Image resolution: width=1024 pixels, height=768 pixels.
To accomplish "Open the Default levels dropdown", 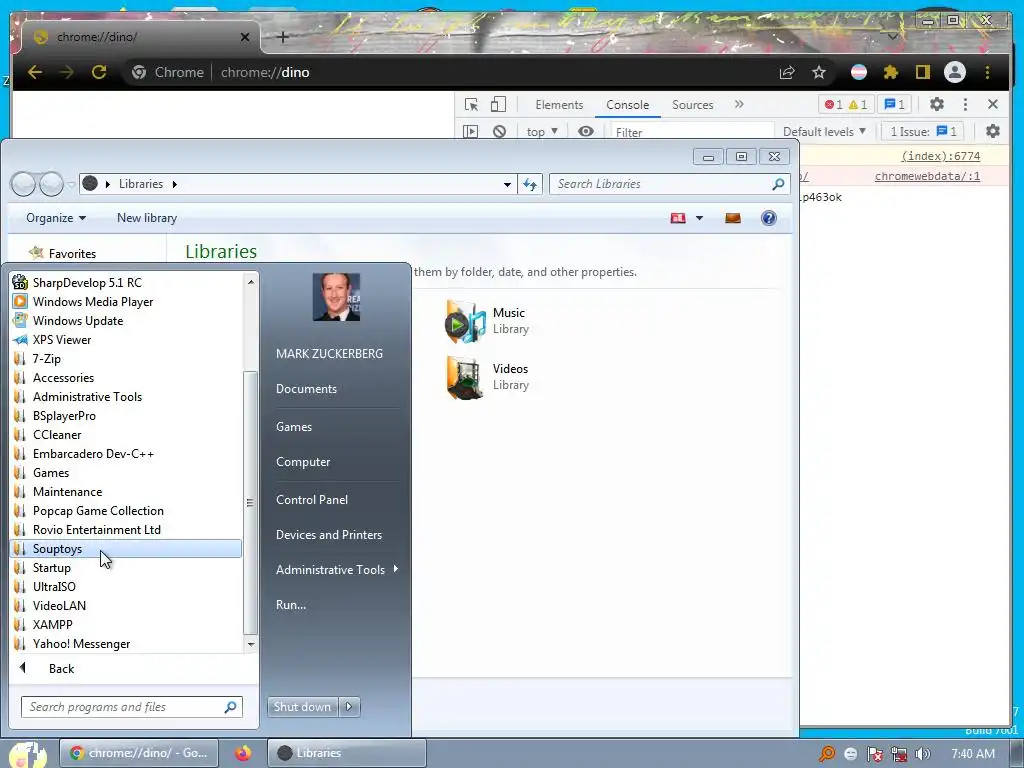I will pos(824,131).
